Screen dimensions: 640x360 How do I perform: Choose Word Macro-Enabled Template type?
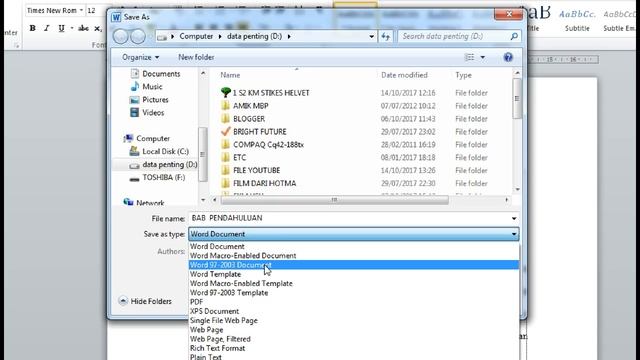point(353,284)
